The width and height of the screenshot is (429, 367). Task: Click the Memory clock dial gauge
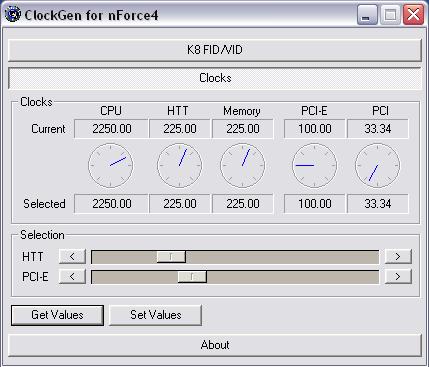[243, 165]
